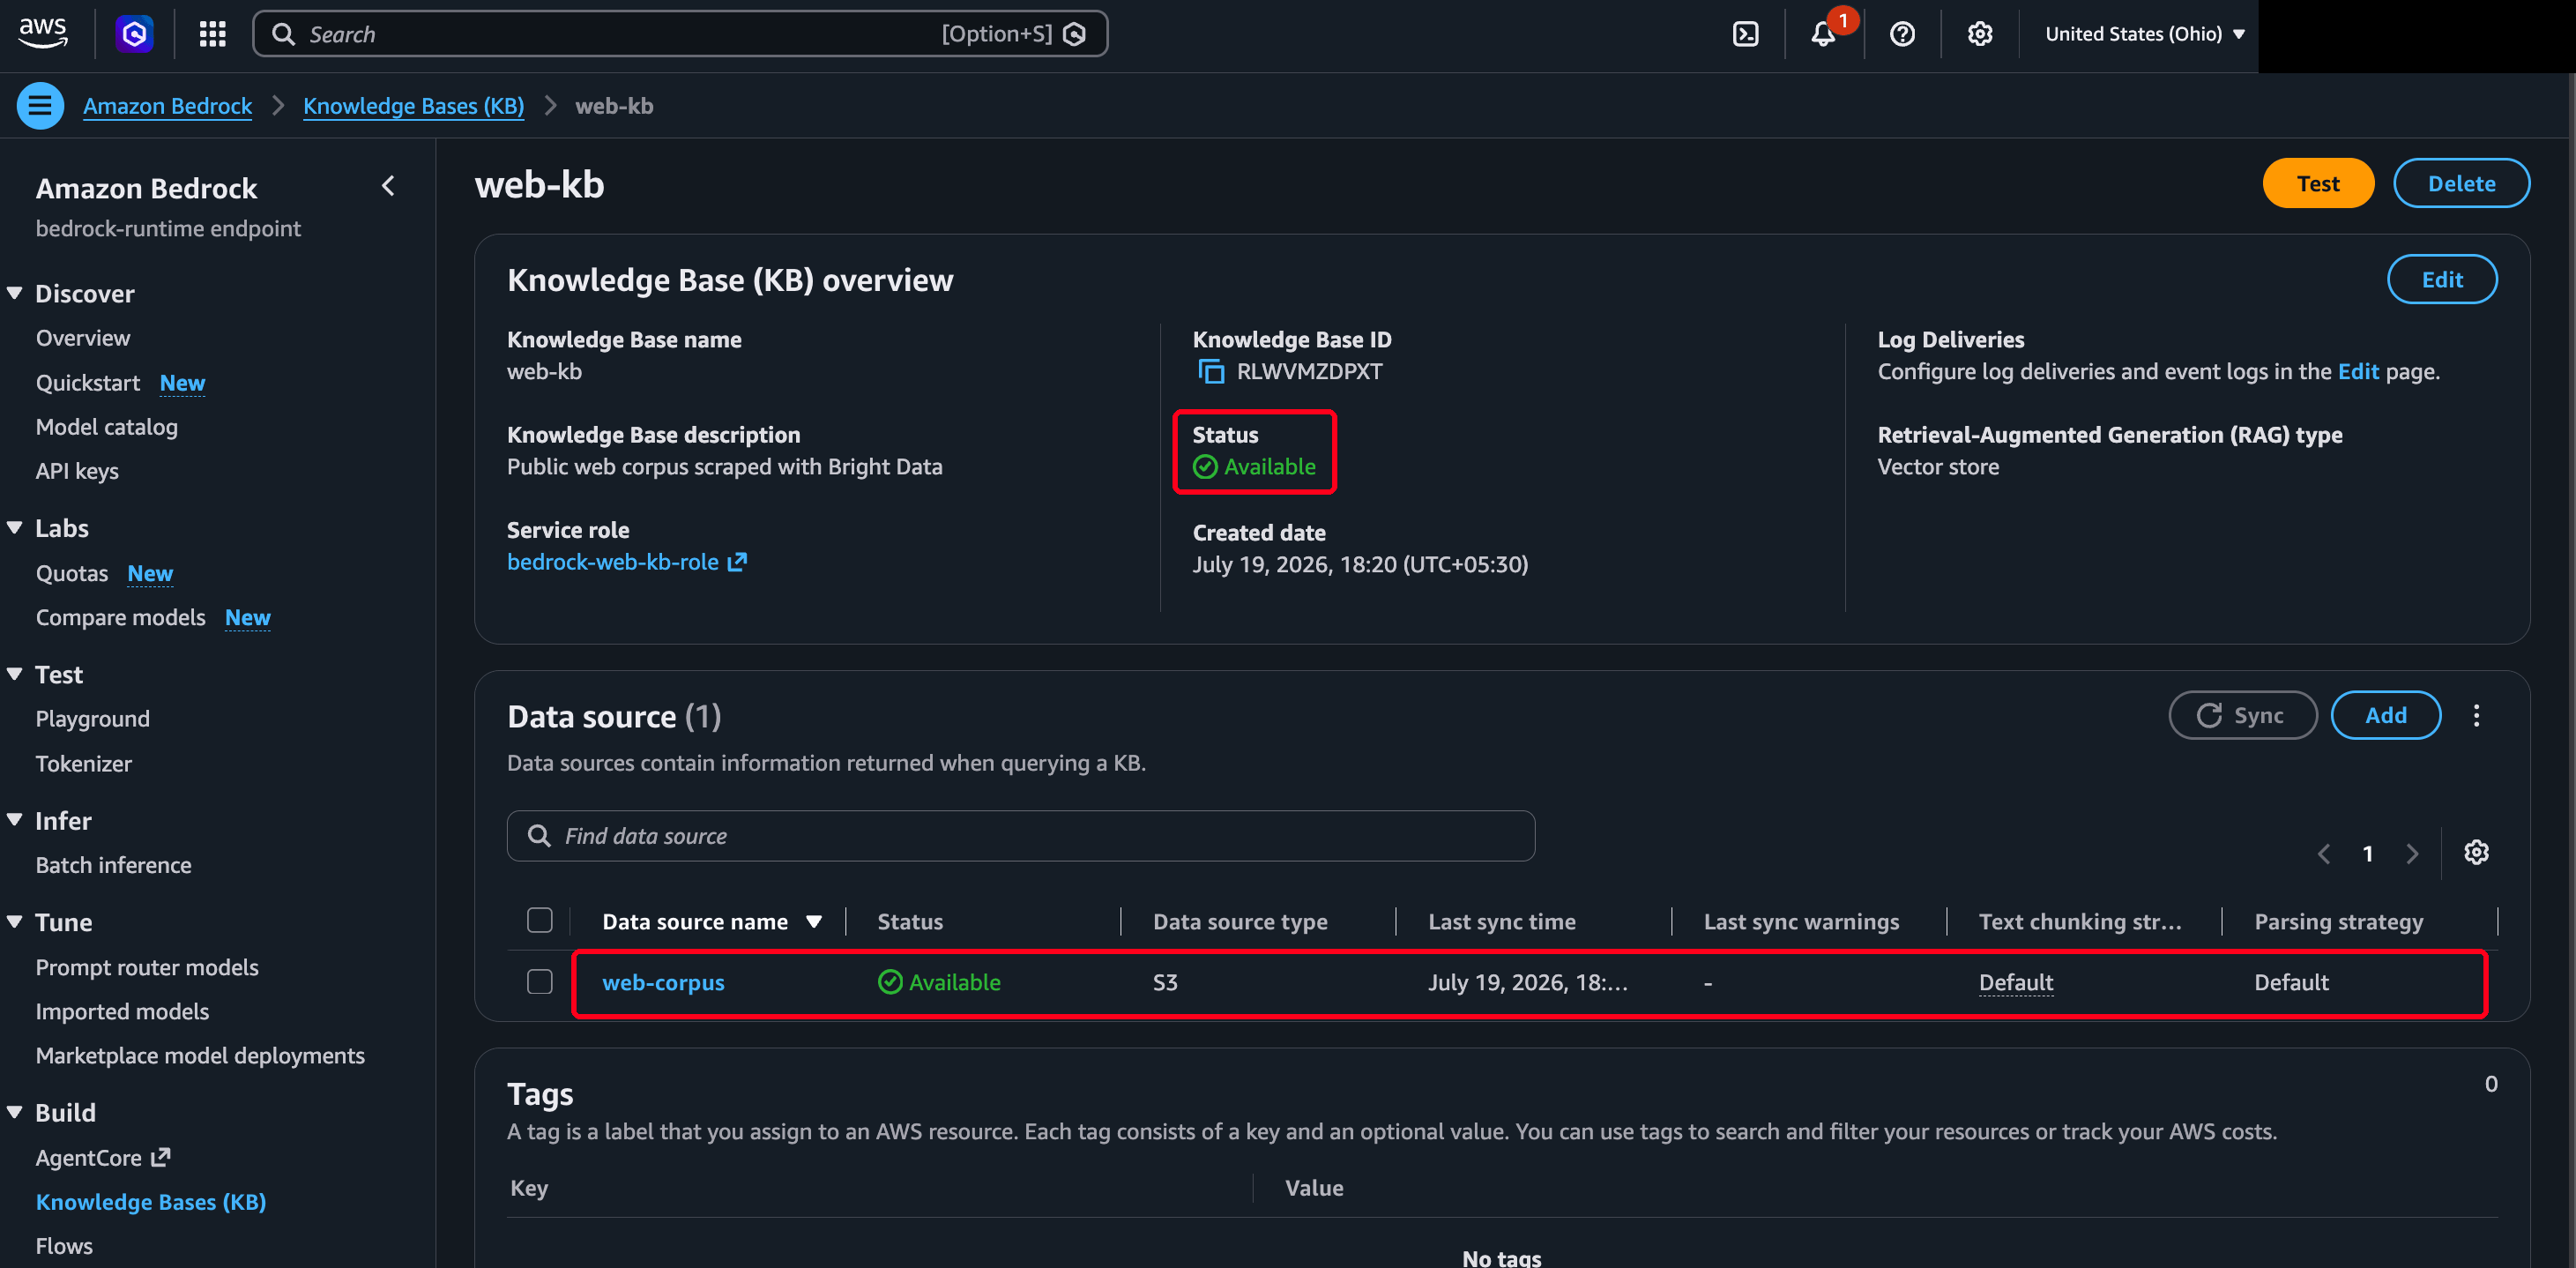Click page number 1 in pagination
This screenshot has height=1268, width=2576.
point(2367,853)
